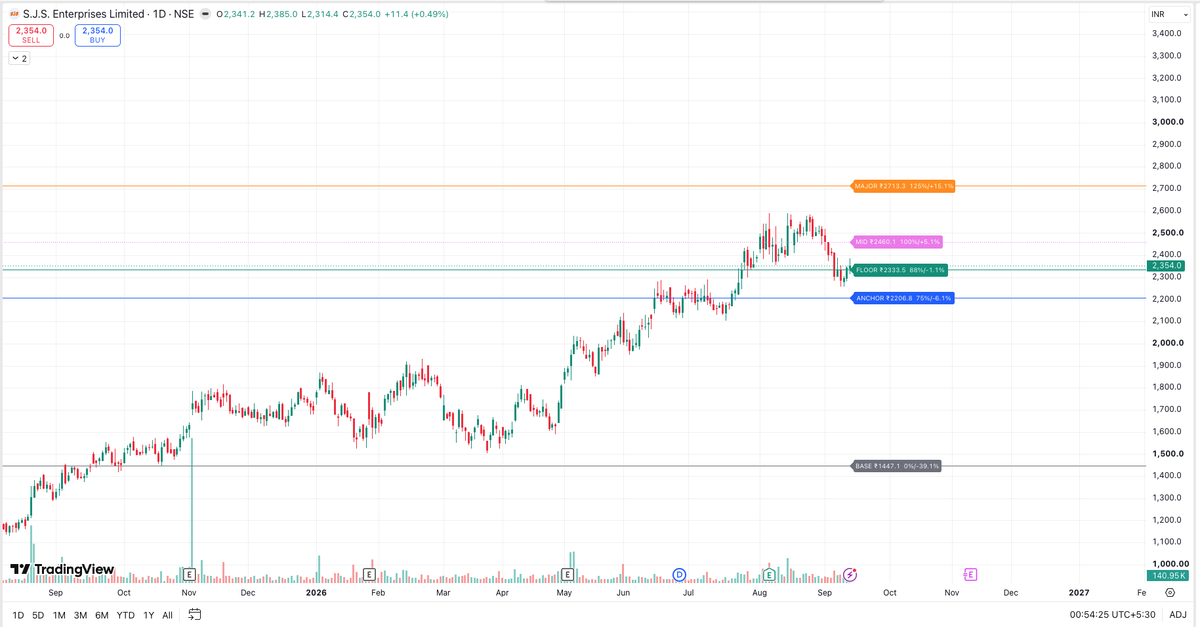
Task: Click the TradingView logo
Action: (62, 569)
